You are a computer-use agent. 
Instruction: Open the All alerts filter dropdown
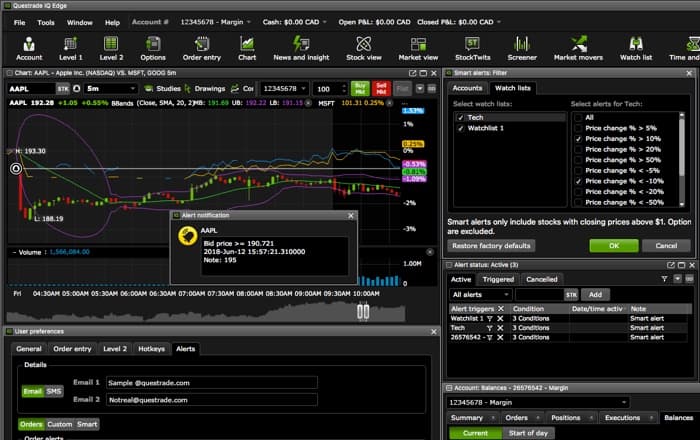[x=480, y=295]
